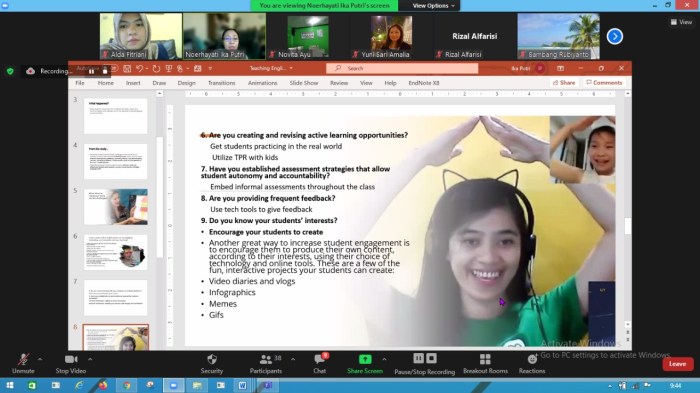Select slide 5 thumbnail

(x=116, y=207)
